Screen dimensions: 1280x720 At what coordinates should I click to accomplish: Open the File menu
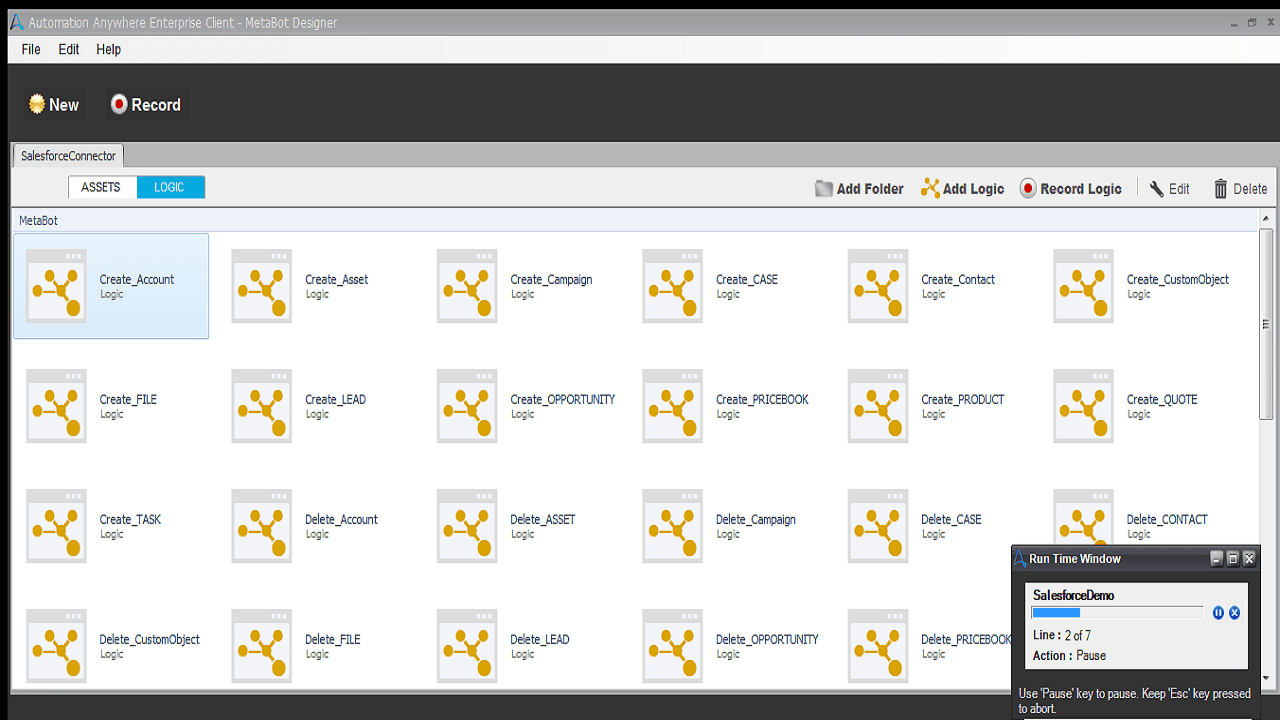click(31, 49)
